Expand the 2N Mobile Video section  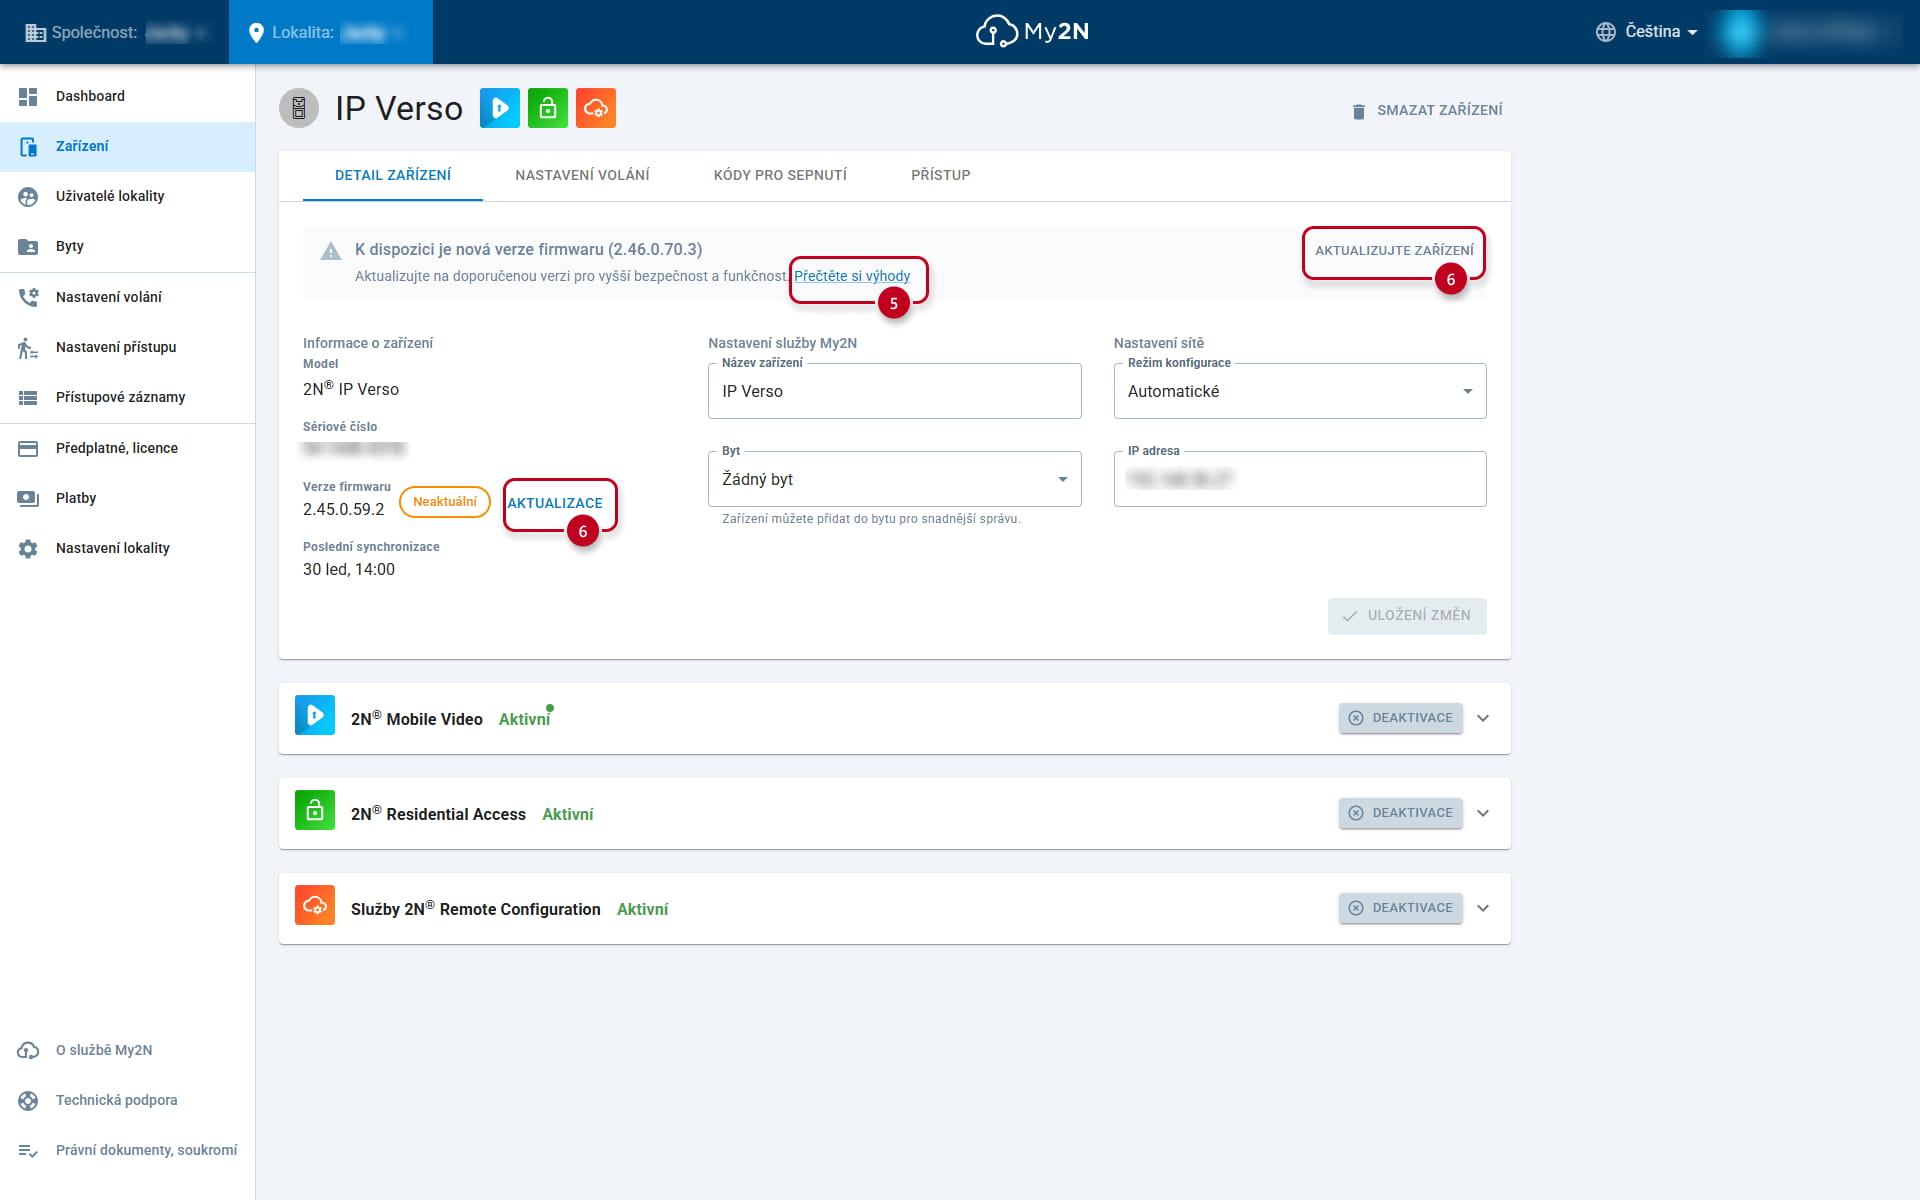(x=1483, y=718)
